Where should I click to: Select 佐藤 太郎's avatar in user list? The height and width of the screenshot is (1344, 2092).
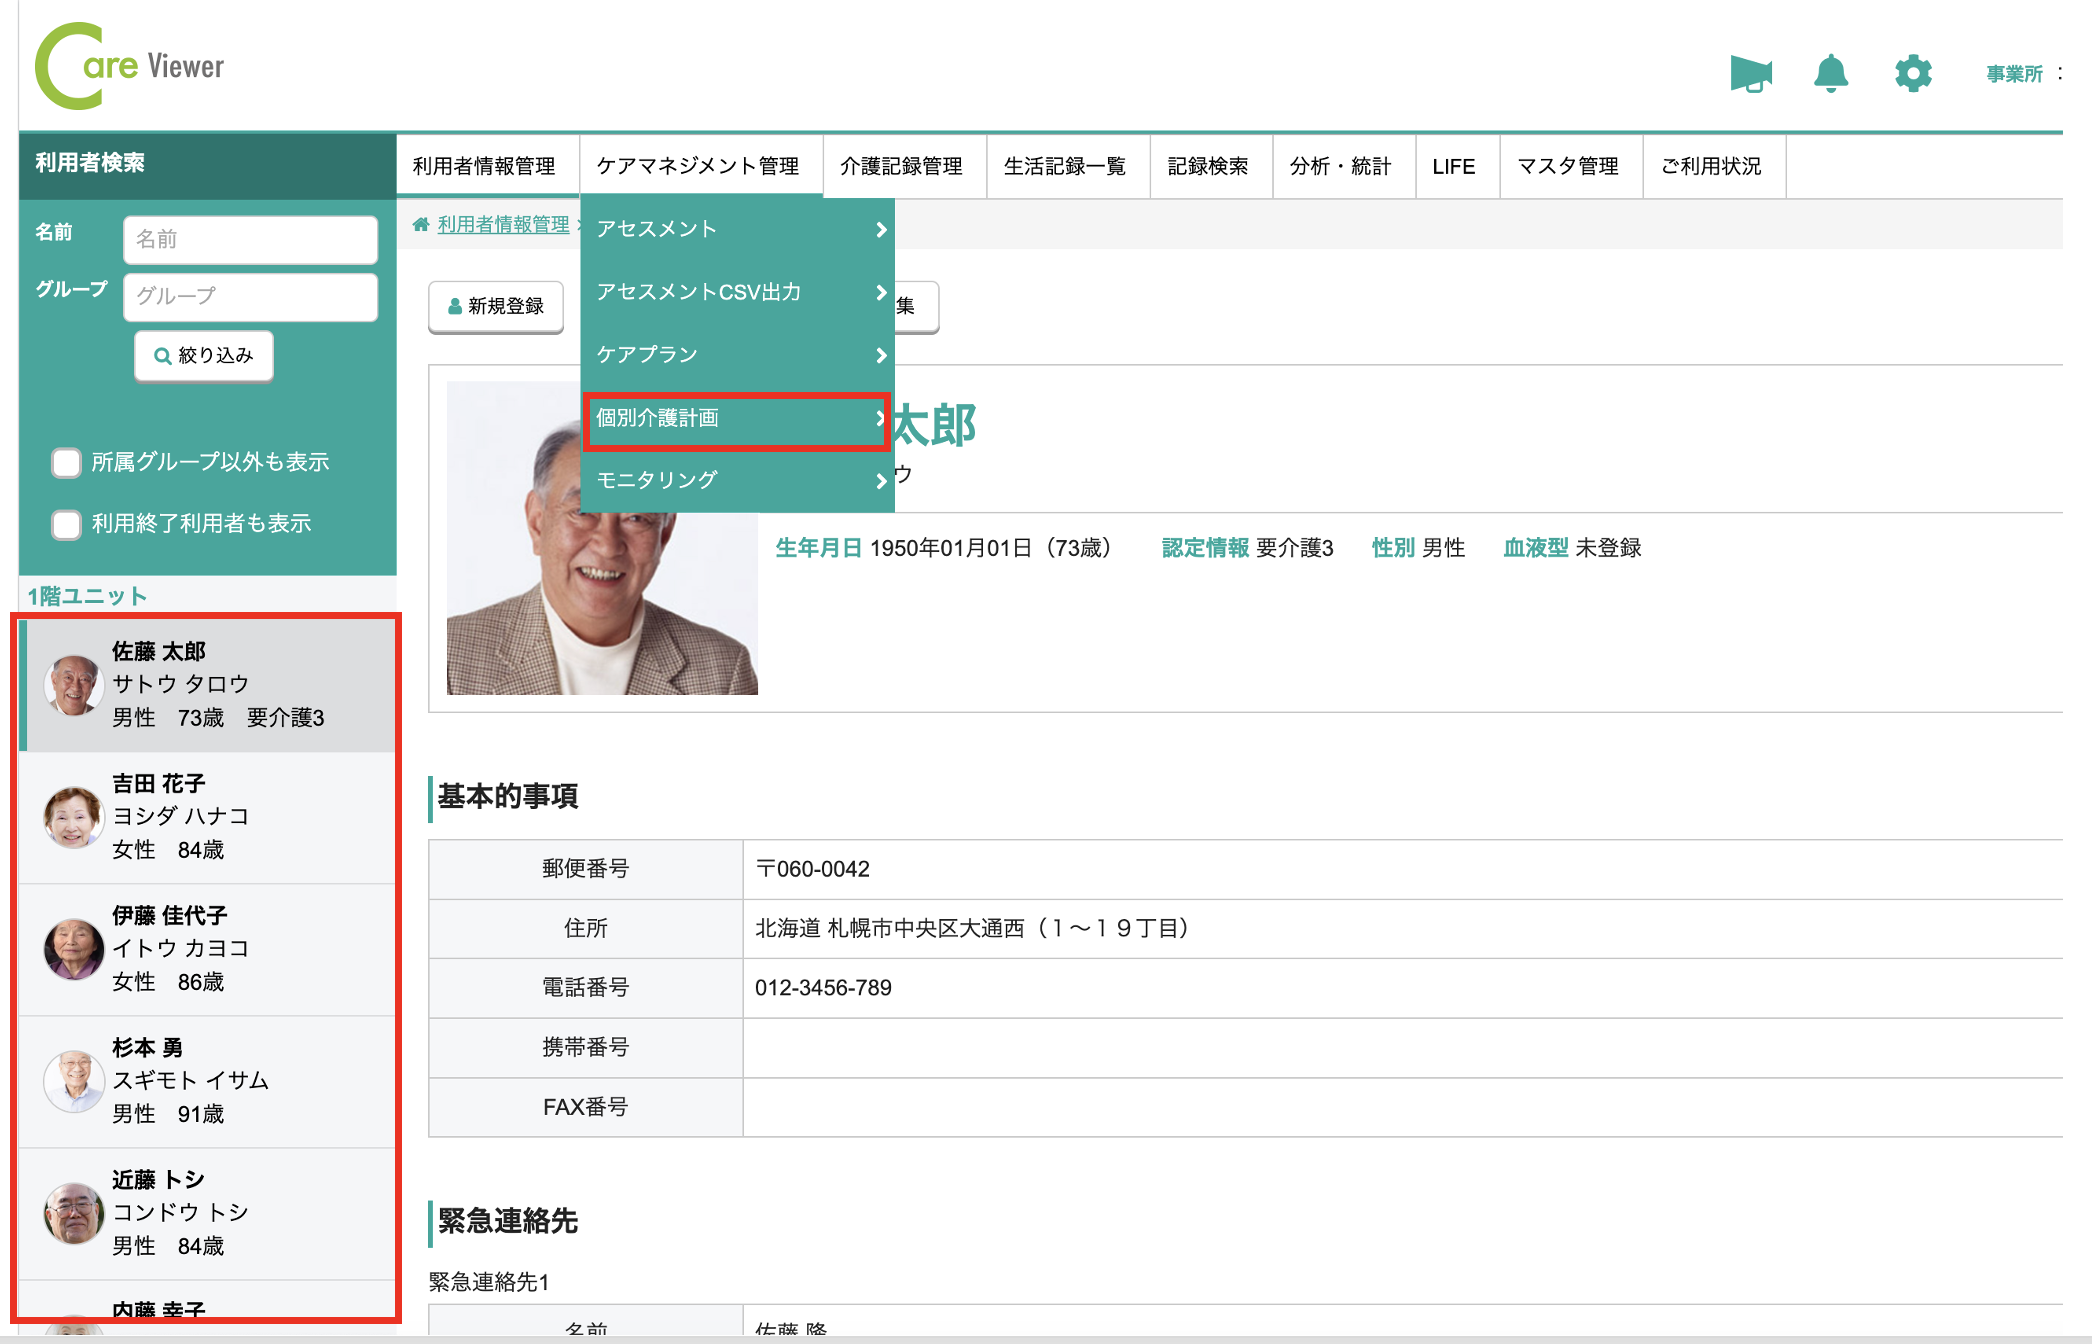point(74,685)
